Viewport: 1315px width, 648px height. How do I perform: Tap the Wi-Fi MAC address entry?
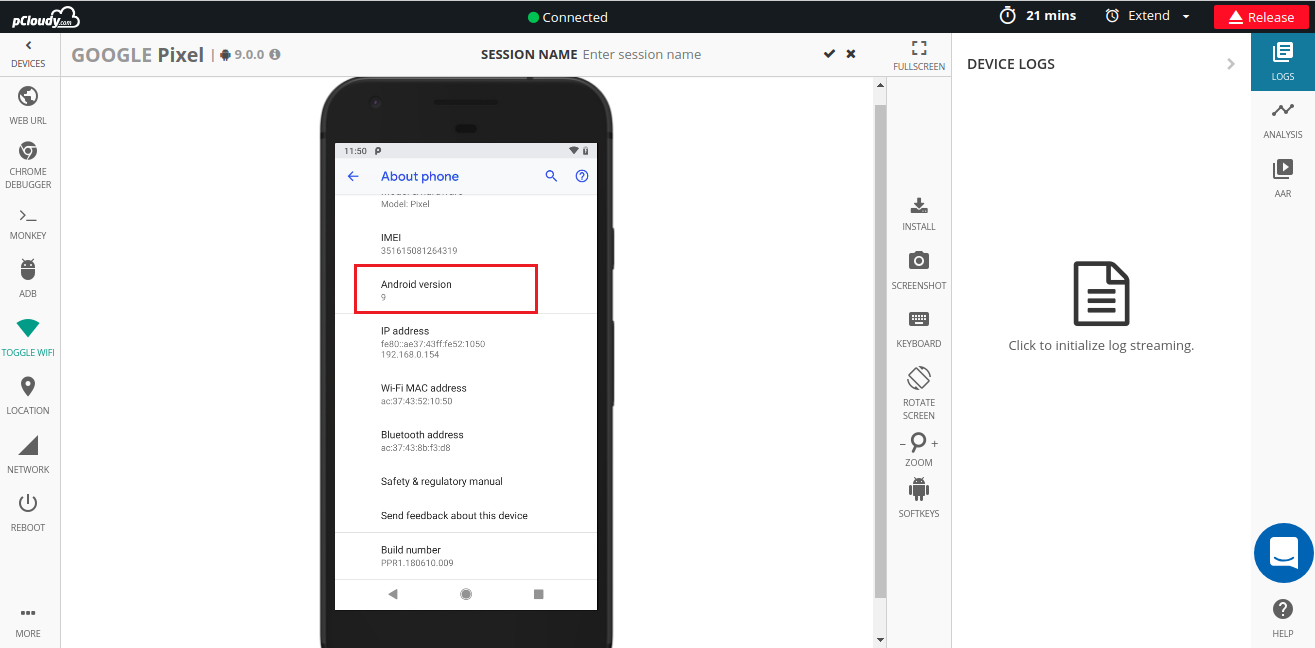pyautogui.click(x=466, y=394)
